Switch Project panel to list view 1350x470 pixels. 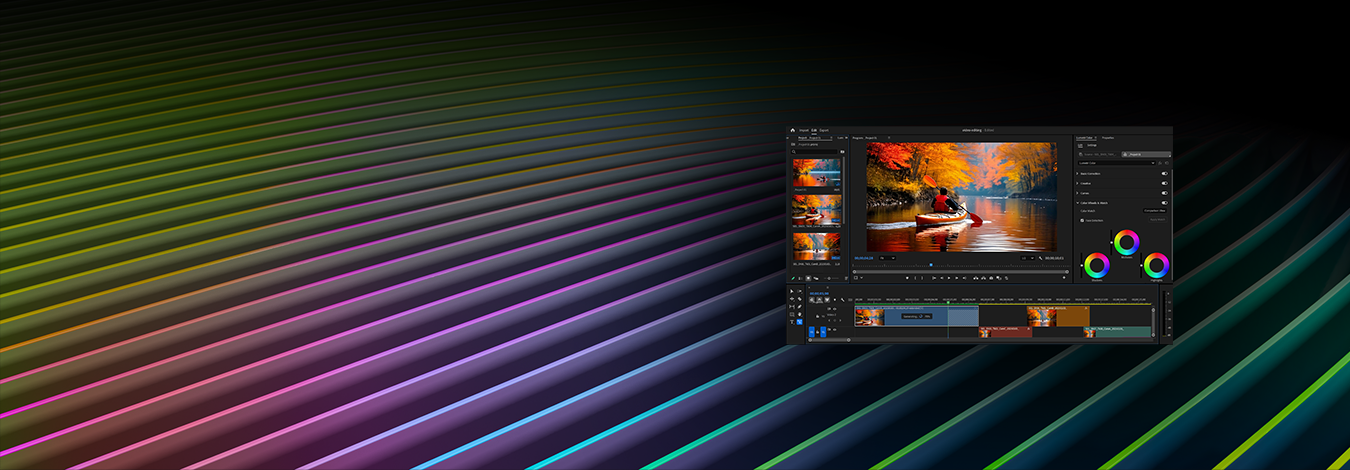pyautogui.click(x=800, y=278)
